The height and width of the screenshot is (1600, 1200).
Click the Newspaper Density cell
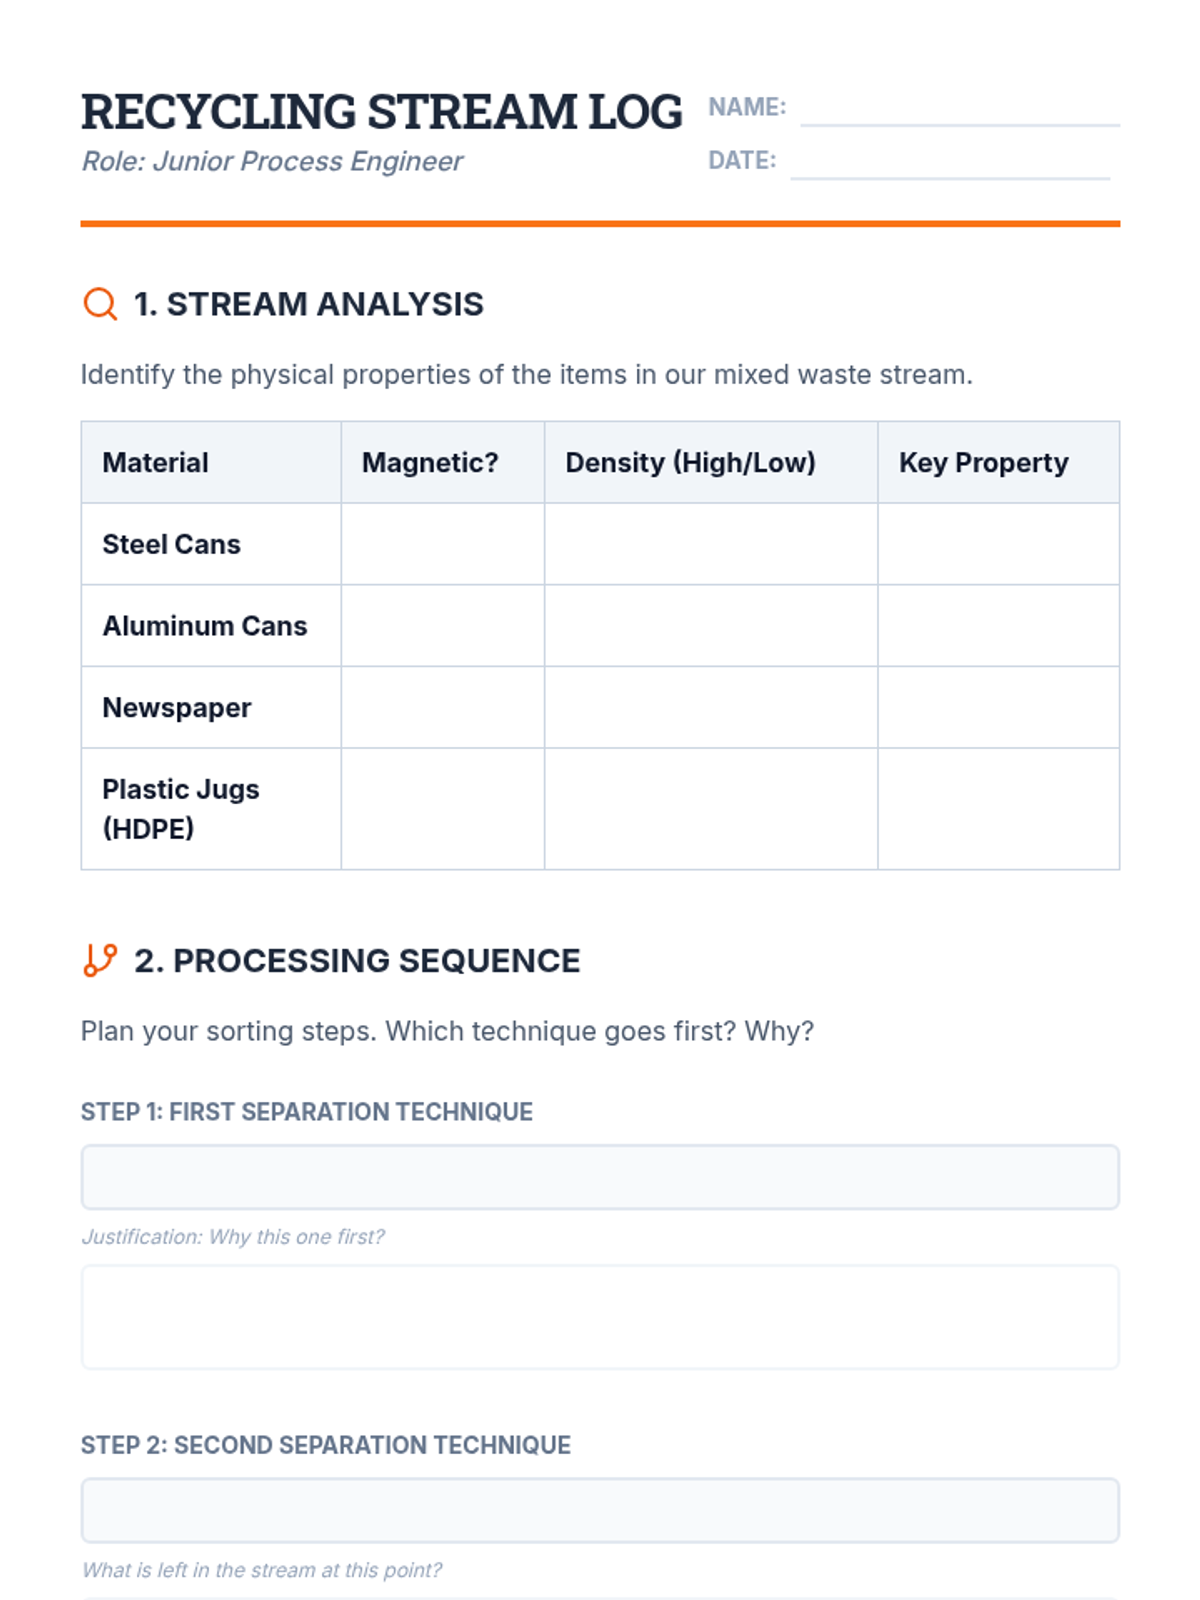(x=710, y=708)
